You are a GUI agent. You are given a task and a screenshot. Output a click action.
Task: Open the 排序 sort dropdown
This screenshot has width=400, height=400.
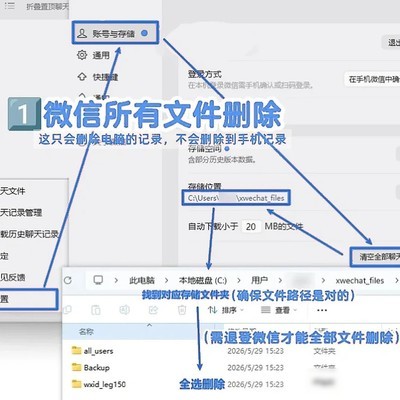tap(226, 310)
